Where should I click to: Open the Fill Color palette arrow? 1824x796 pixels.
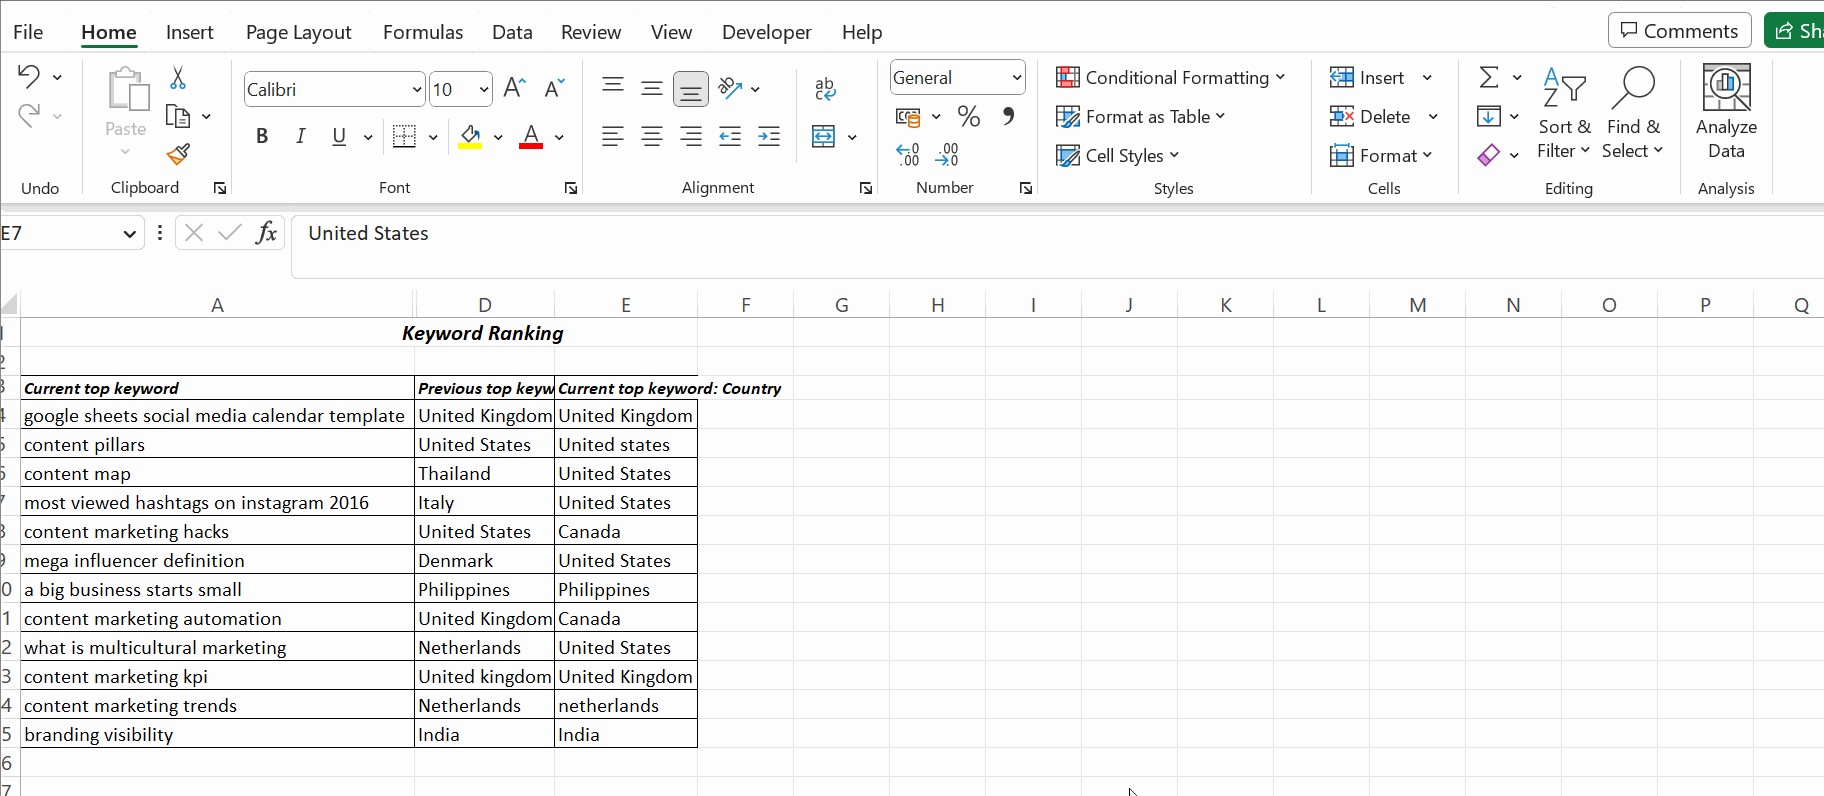pos(498,137)
